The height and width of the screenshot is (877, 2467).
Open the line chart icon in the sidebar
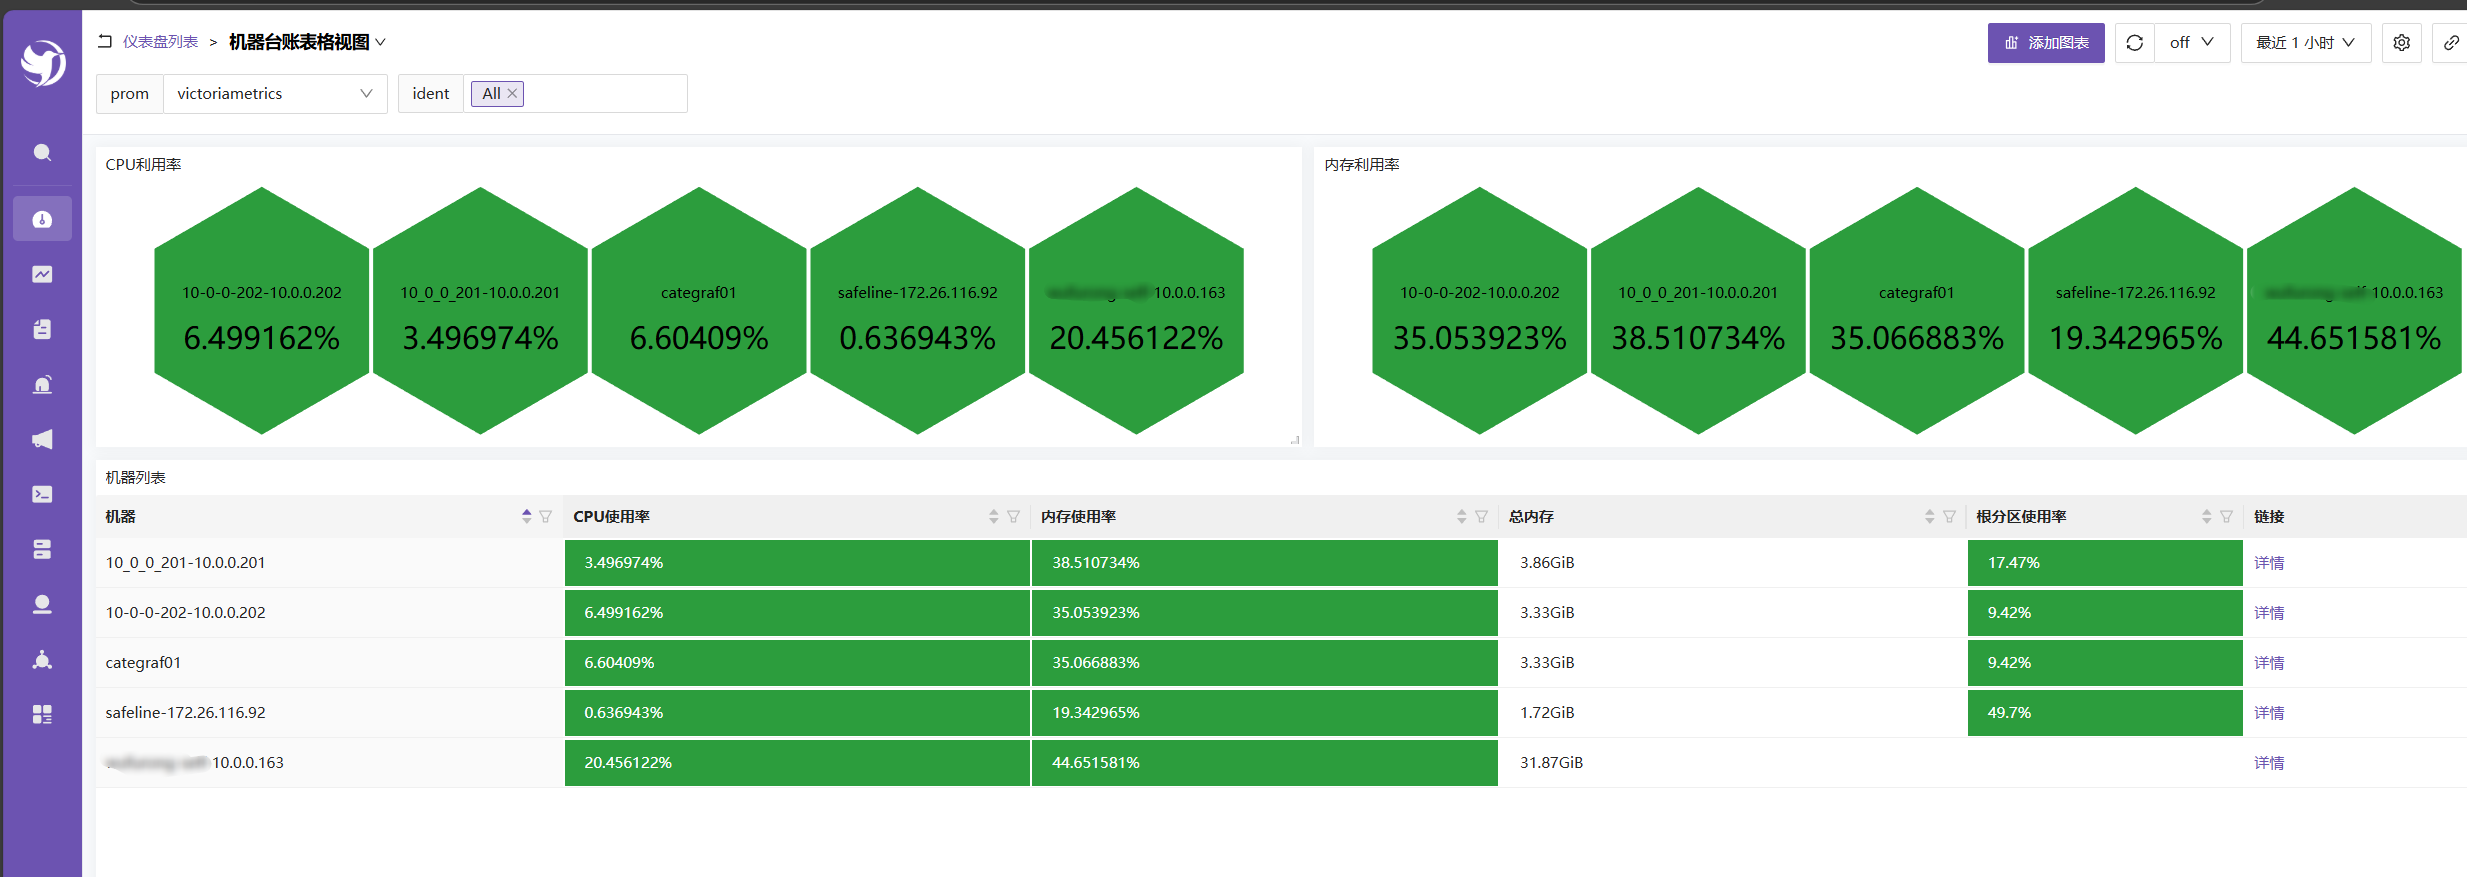click(x=42, y=274)
